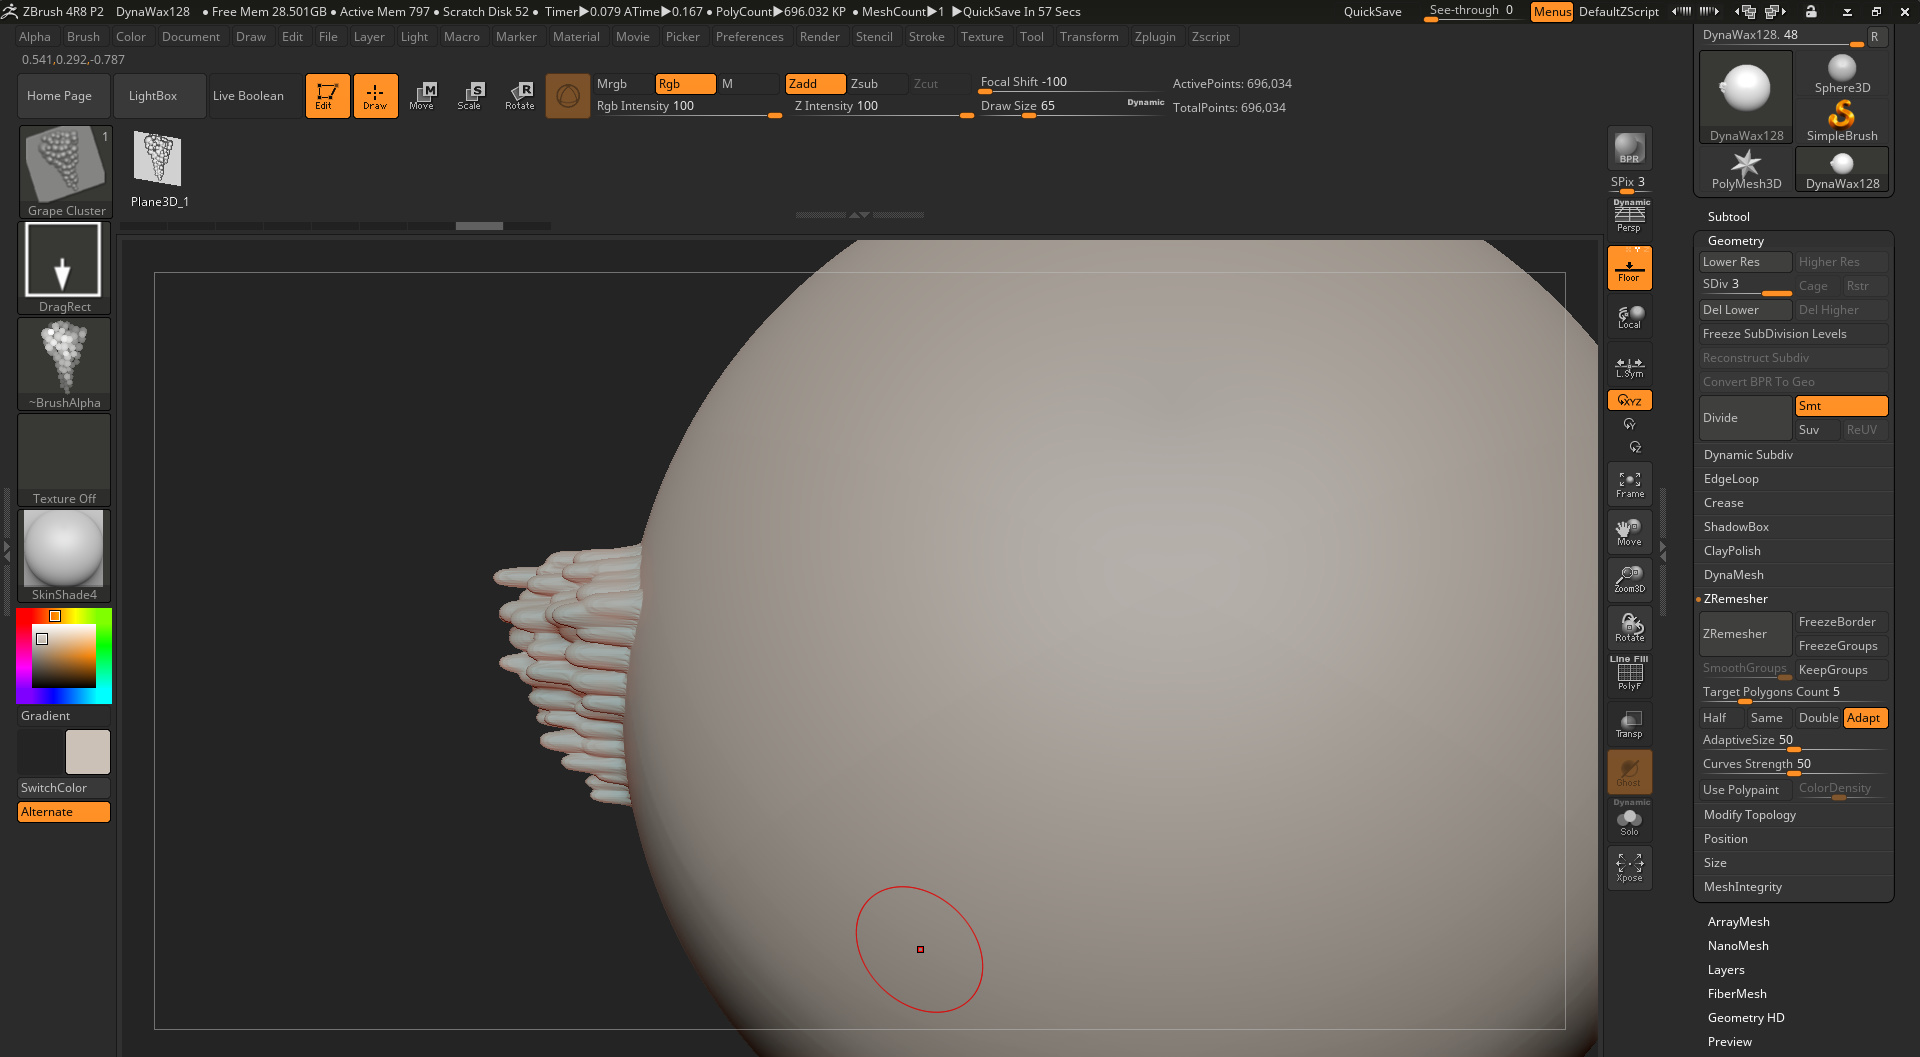Image resolution: width=1920 pixels, height=1057 pixels.
Task: Open the SkinShade4 material picker
Action: 65,556
